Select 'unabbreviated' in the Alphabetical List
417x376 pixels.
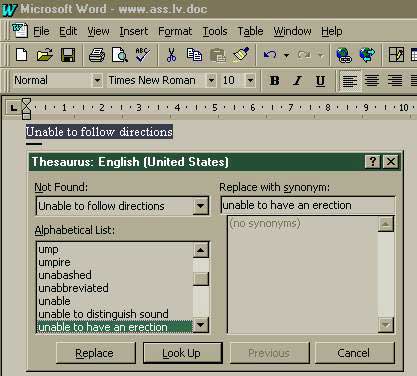click(73, 288)
